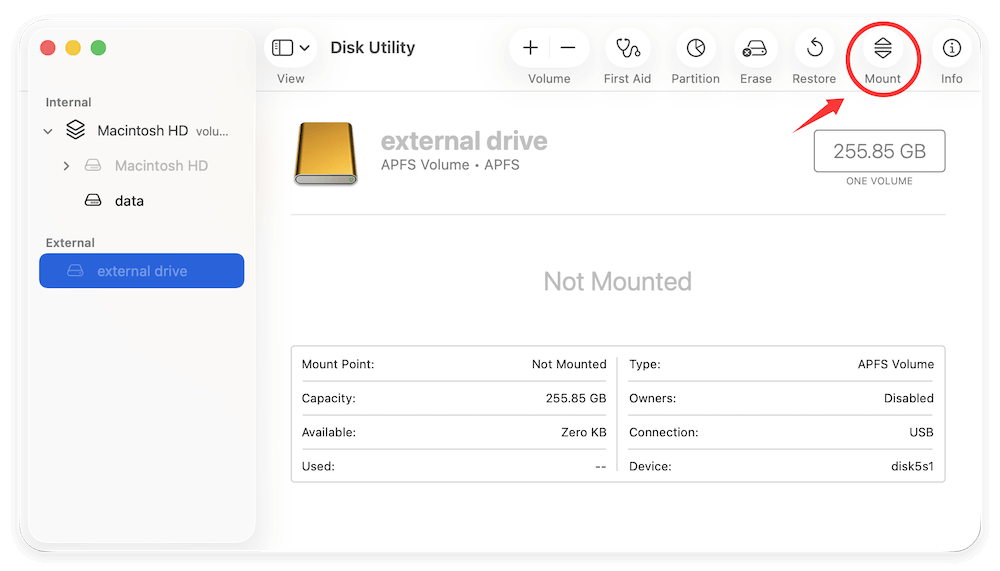Click the Device value disk5s1
This screenshot has width=1000, height=571.
(x=912, y=466)
